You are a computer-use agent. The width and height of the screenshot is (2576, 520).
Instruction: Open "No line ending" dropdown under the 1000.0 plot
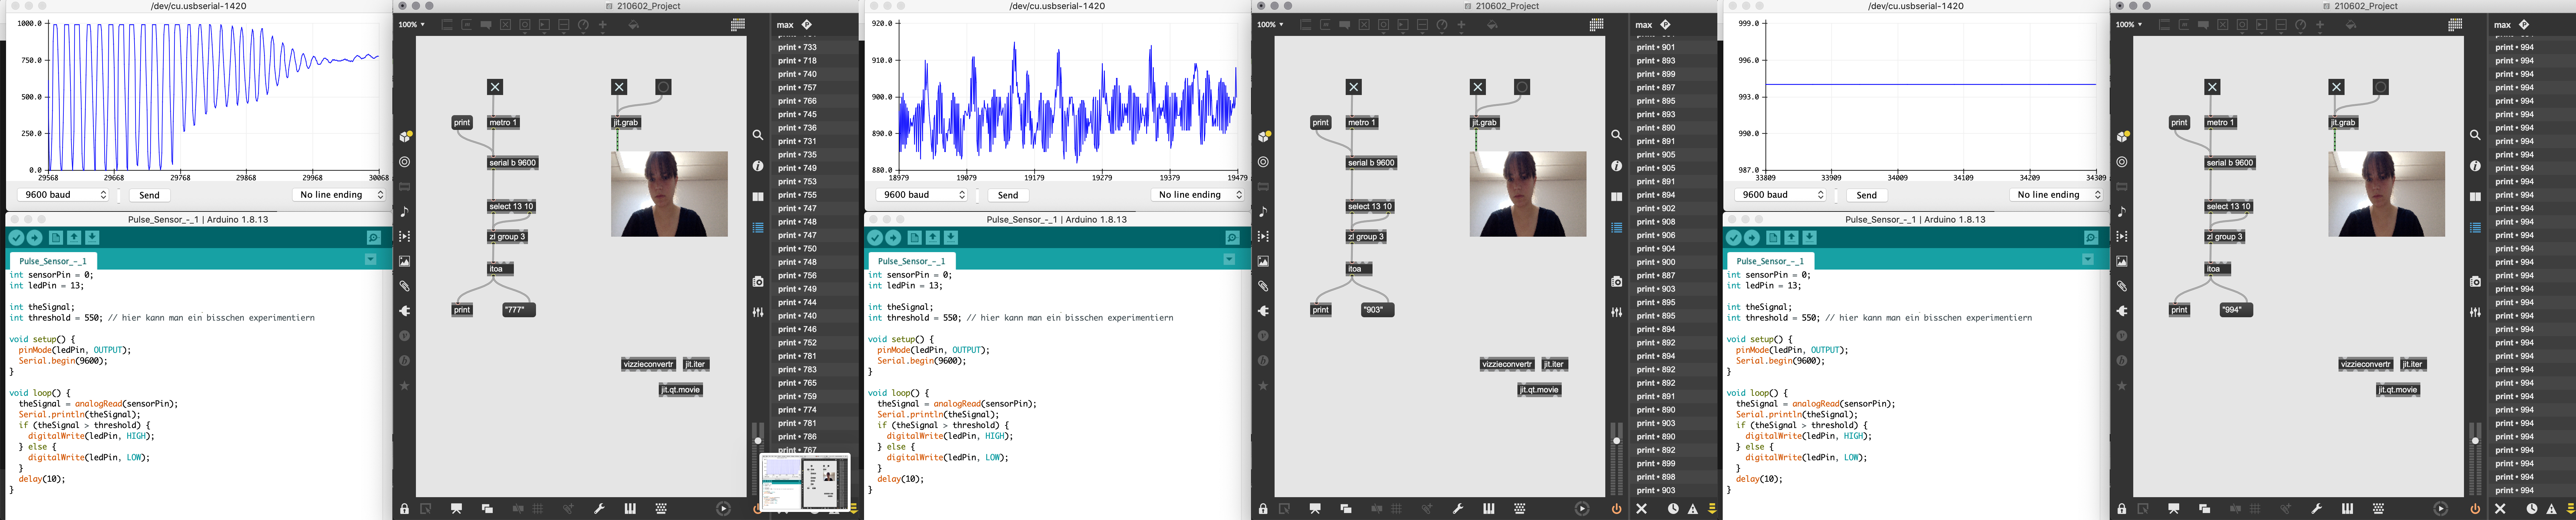339,195
